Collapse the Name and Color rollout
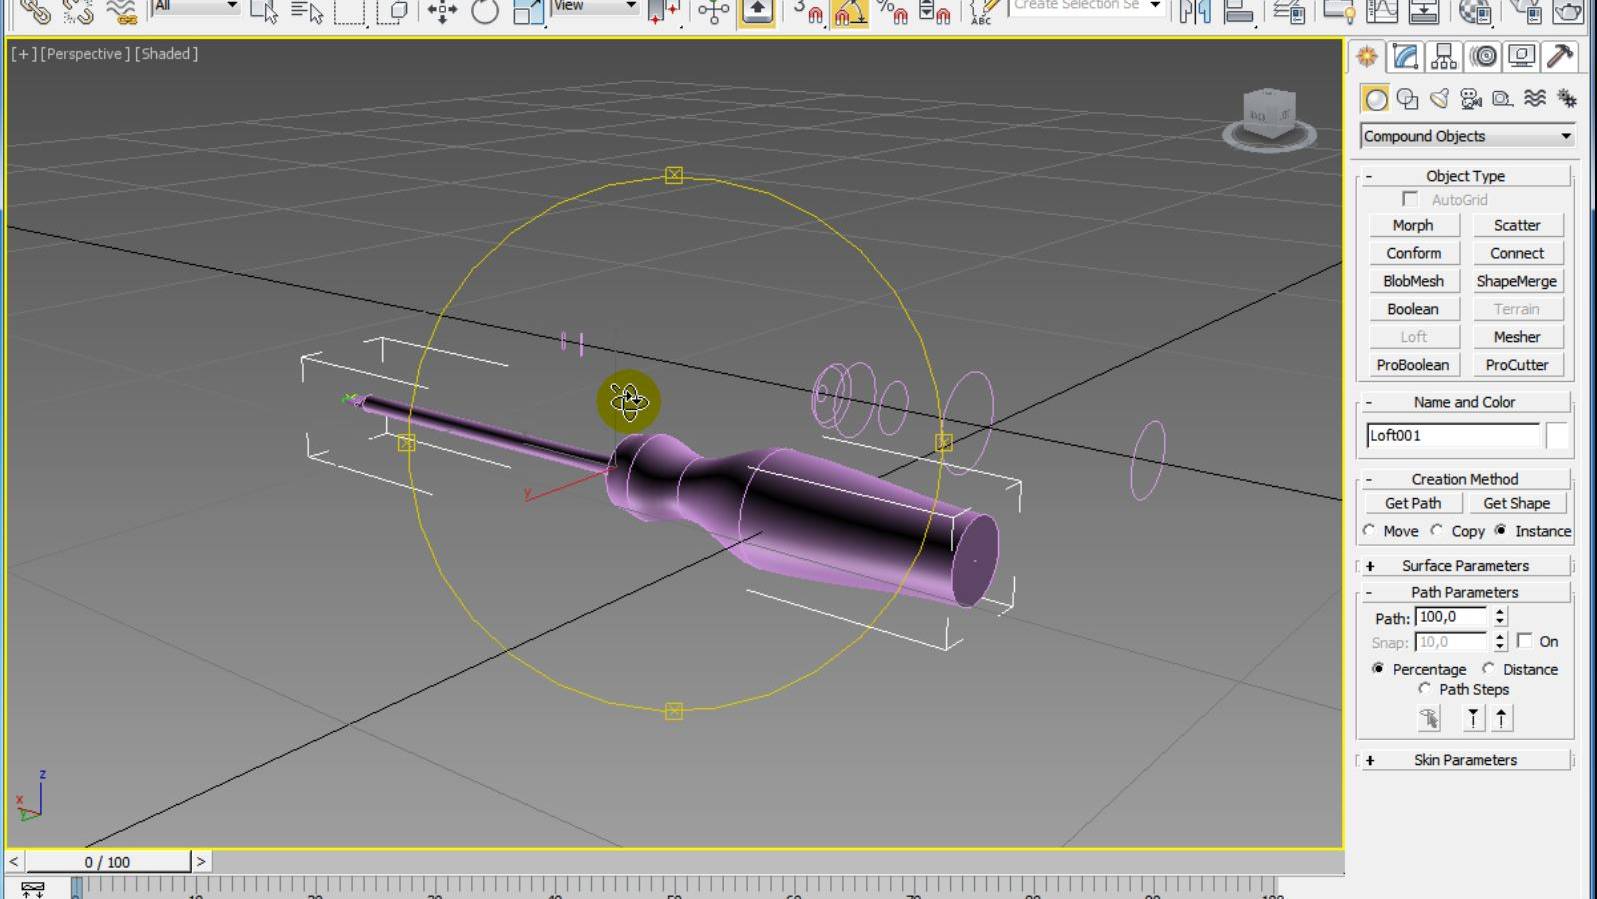Screen dimensions: 1597x899 point(1465,402)
